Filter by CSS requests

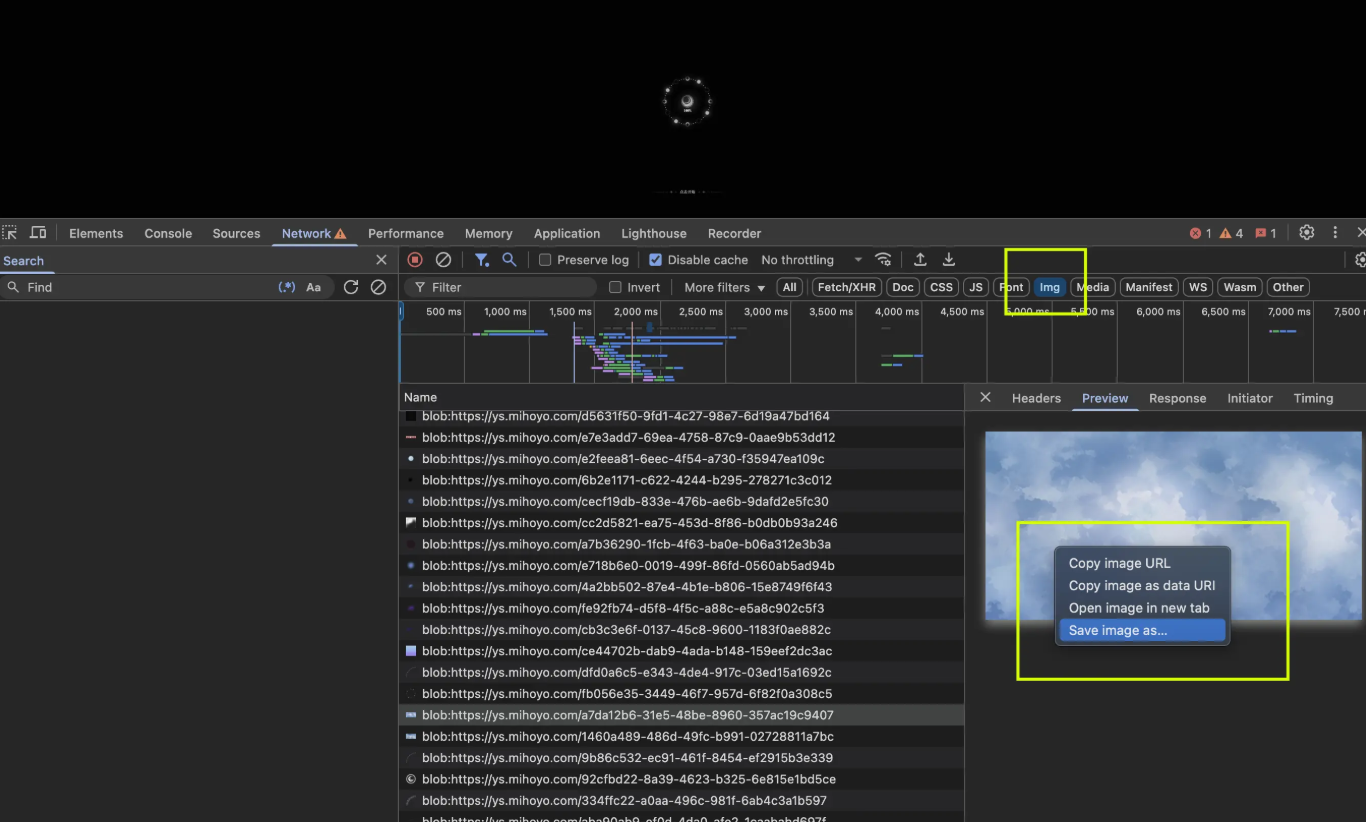[x=941, y=287]
